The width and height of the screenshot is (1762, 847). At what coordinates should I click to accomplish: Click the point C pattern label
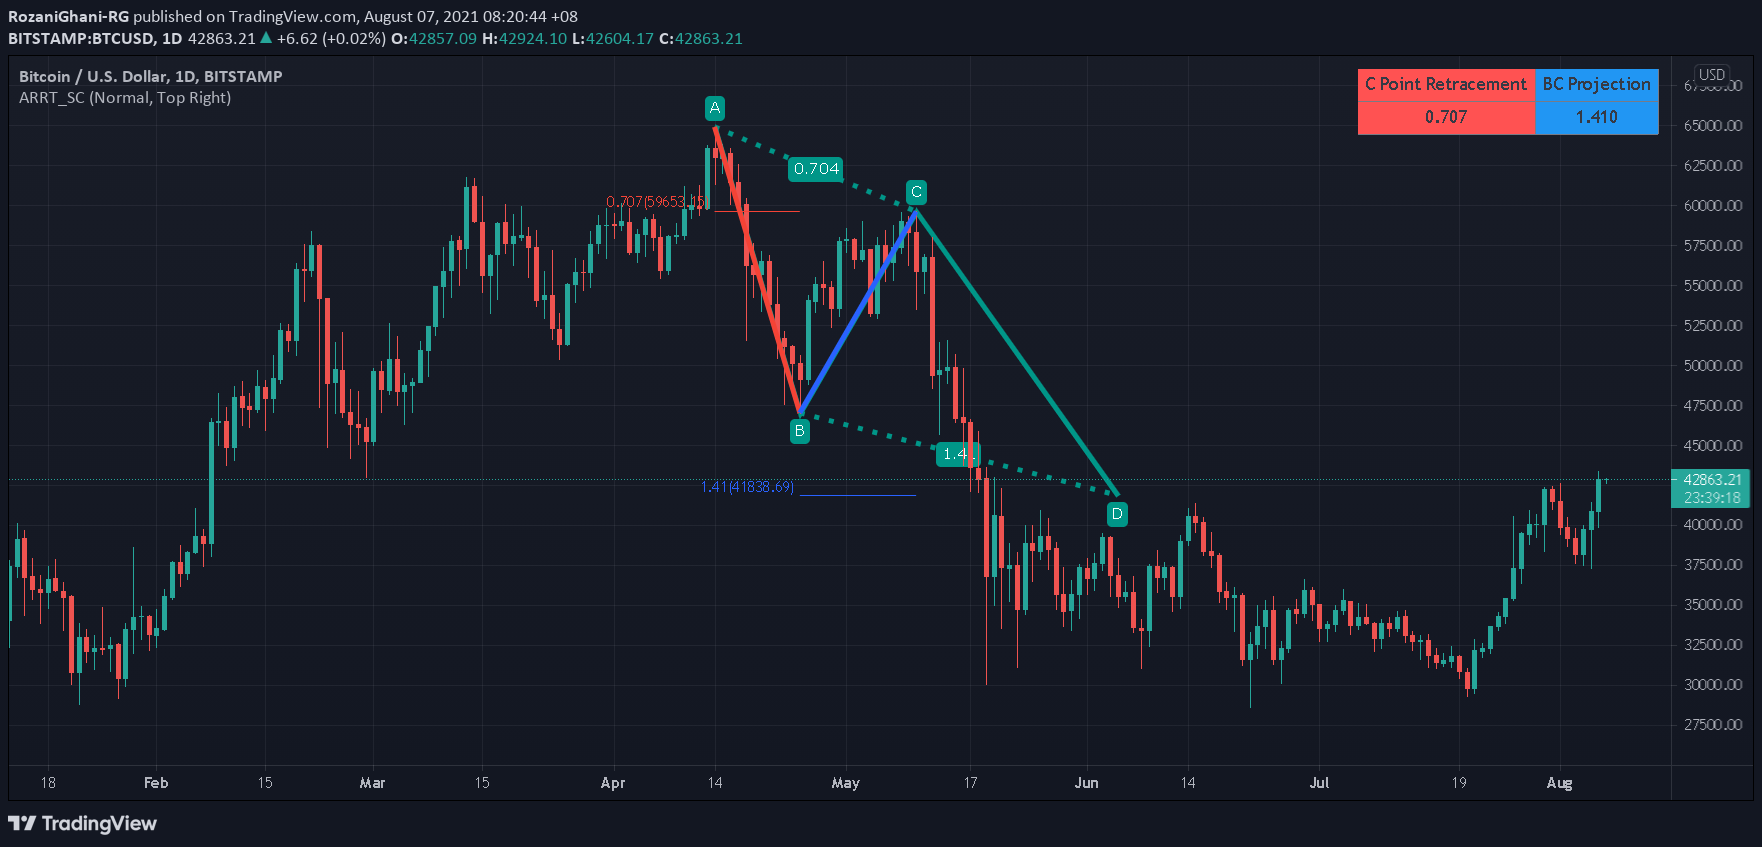(x=916, y=192)
